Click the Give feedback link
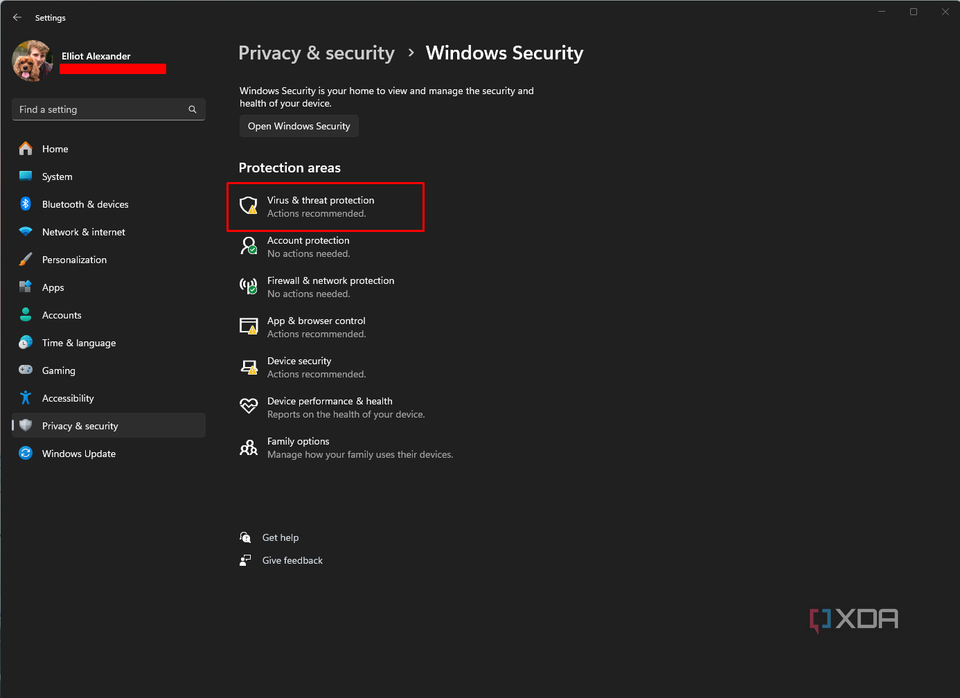Screen dimensions: 960x698 tap(293, 560)
